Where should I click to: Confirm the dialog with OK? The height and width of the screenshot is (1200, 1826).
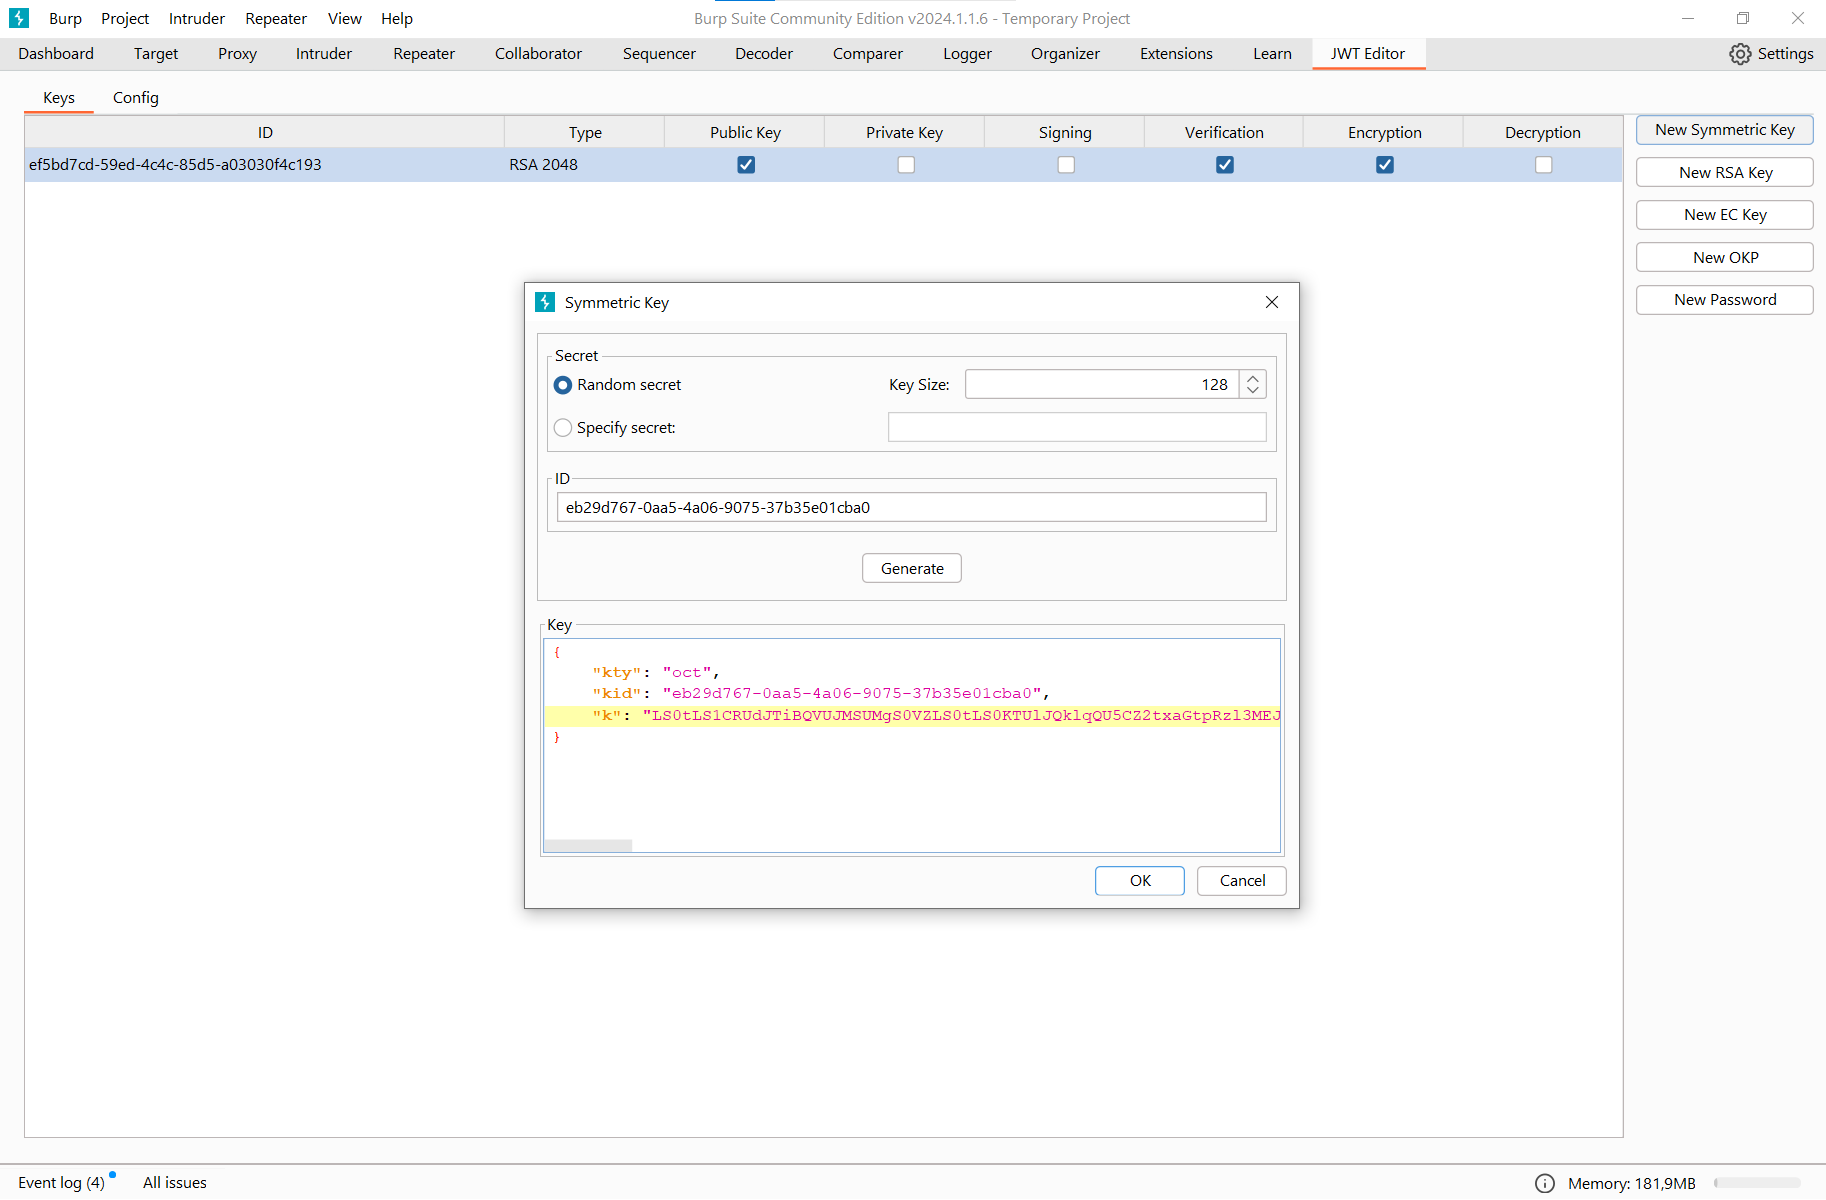[x=1140, y=881]
